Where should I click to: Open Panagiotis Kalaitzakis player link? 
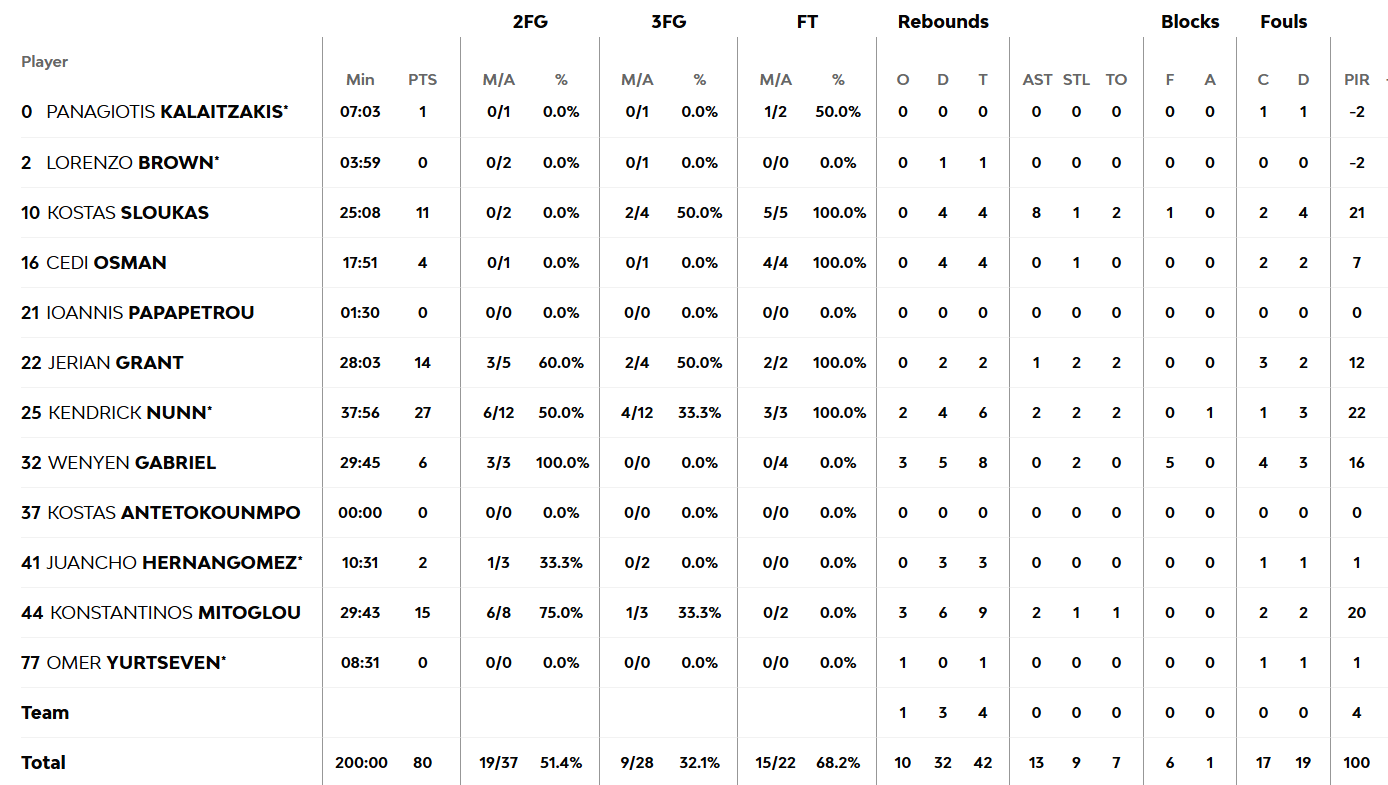click(167, 112)
